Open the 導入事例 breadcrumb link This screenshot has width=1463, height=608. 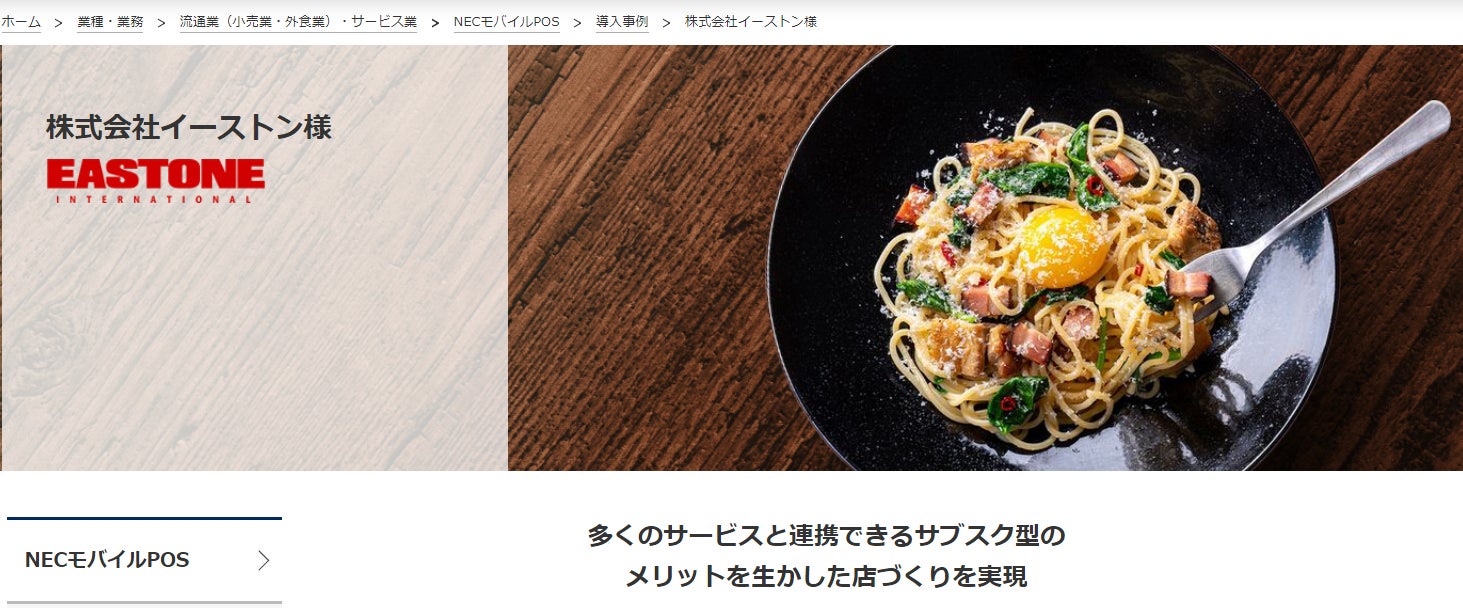click(622, 22)
